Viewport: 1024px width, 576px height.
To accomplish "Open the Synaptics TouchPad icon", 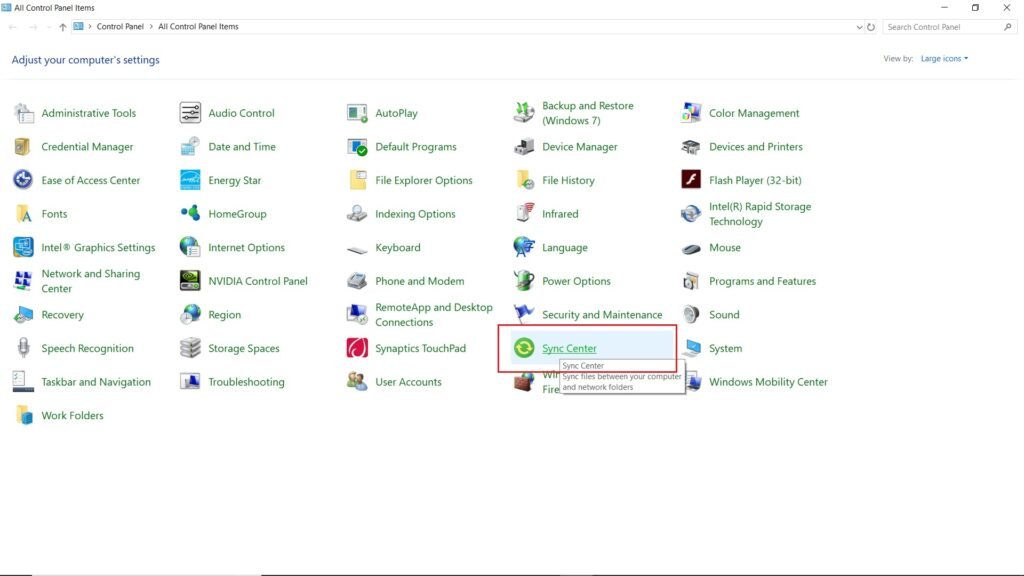I will click(357, 348).
